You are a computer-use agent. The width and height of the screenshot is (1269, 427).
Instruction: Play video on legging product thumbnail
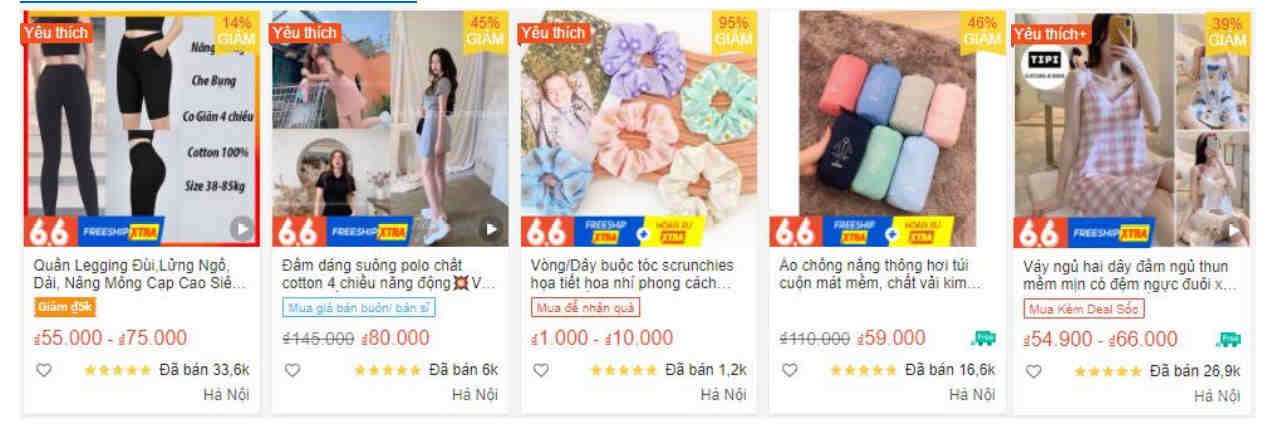click(x=241, y=229)
